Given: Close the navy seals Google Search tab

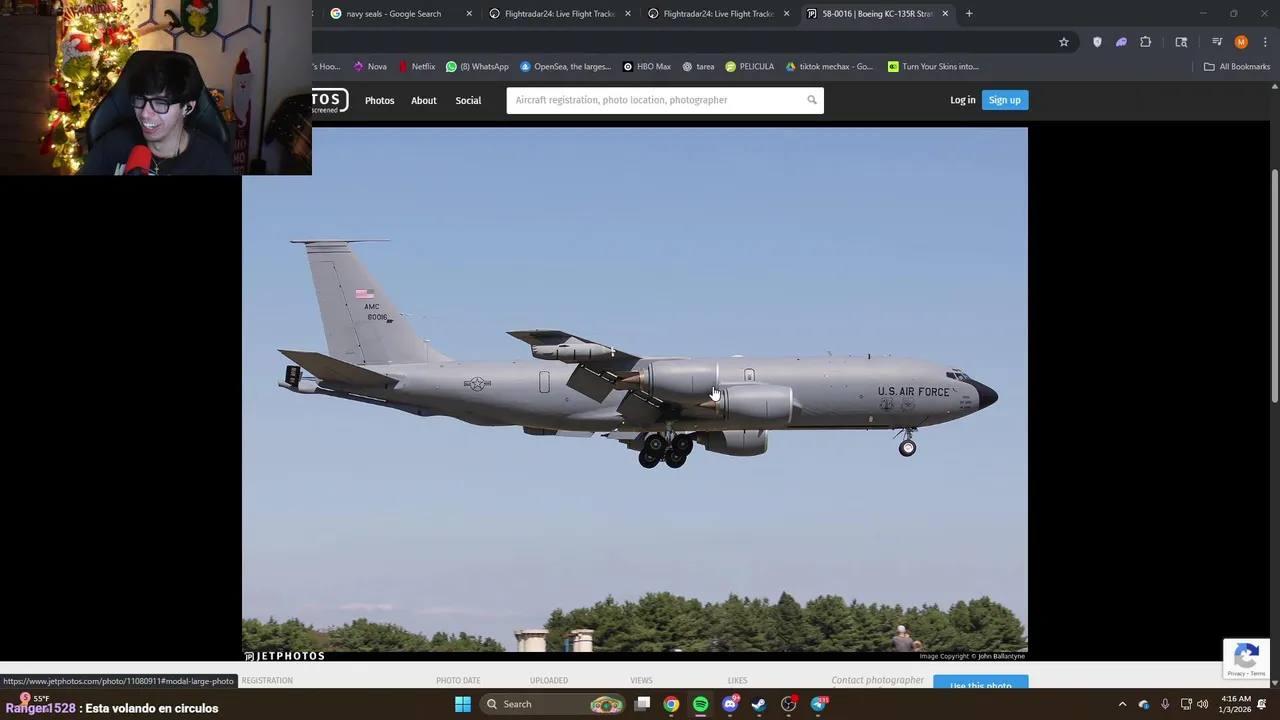Looking at the screenshot, I should (x=469, y=14).
